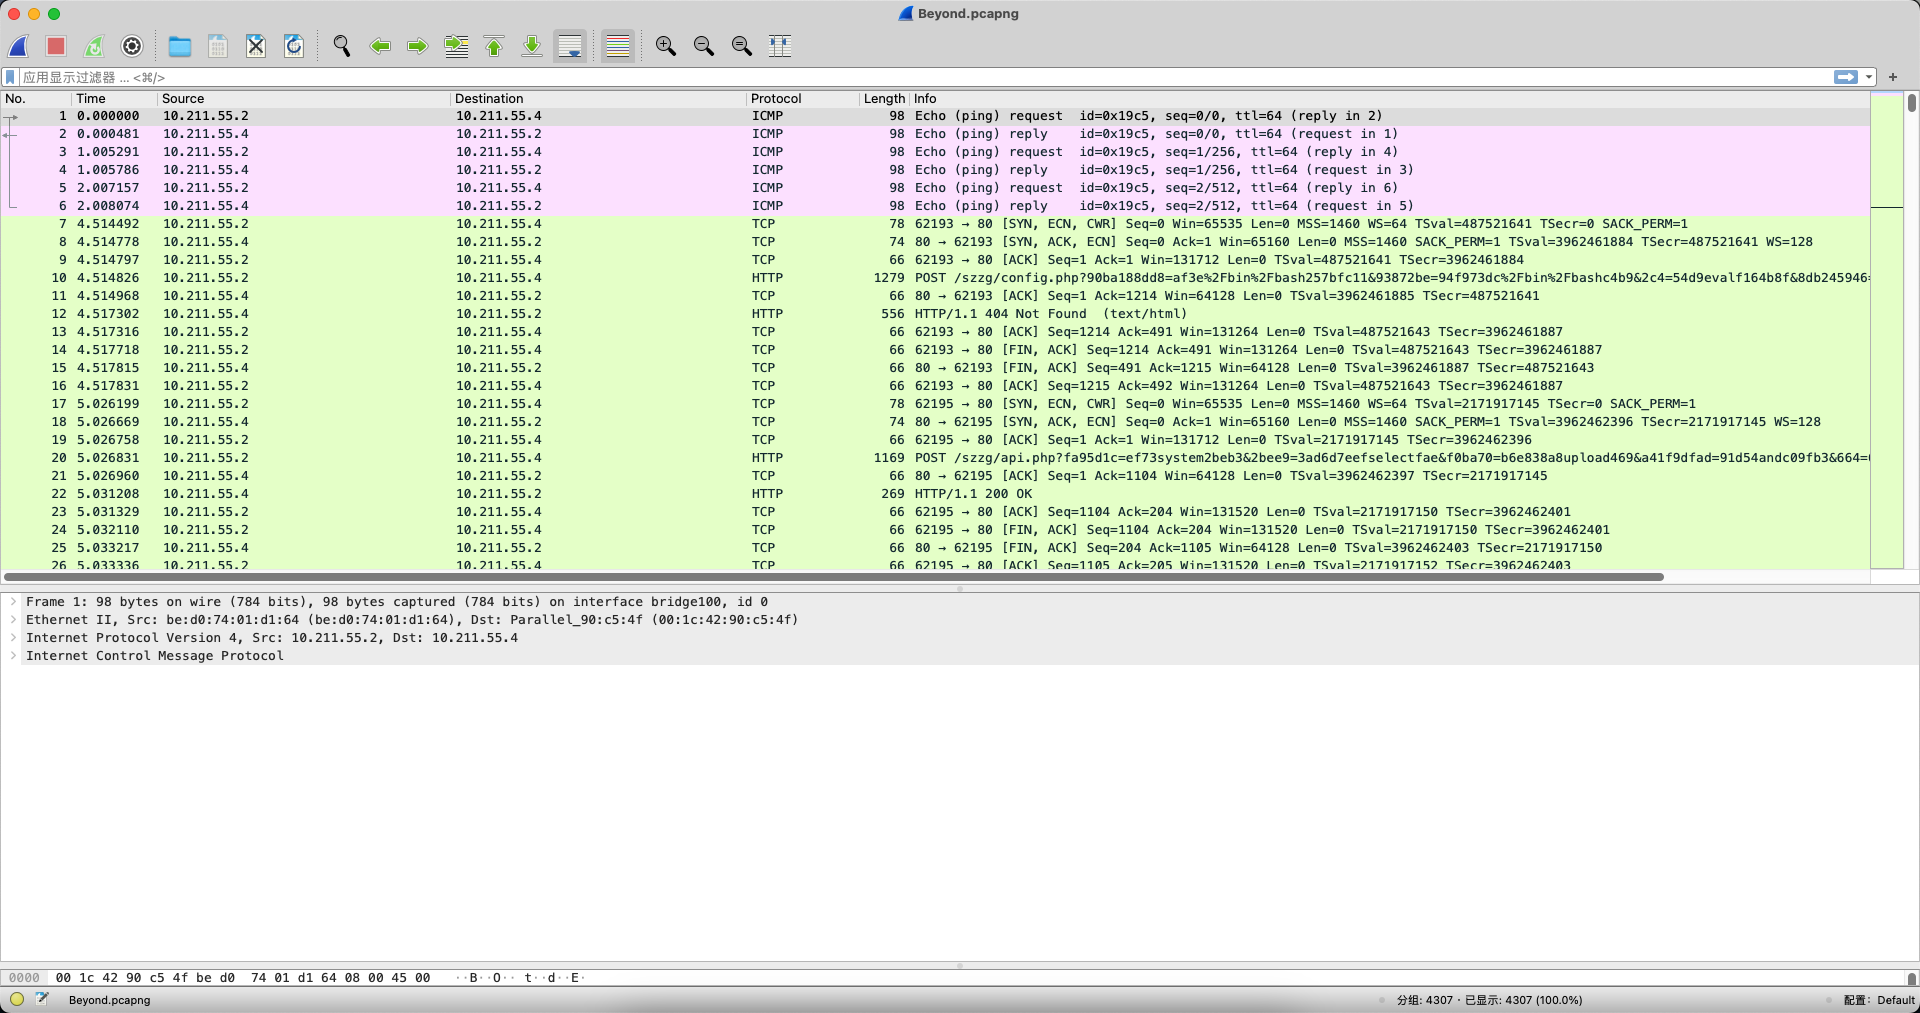The width and height of the screenshot is (1920, 1013).
Task: Toggle auto scroll during live capture
Action: click(x=570, y=46)
